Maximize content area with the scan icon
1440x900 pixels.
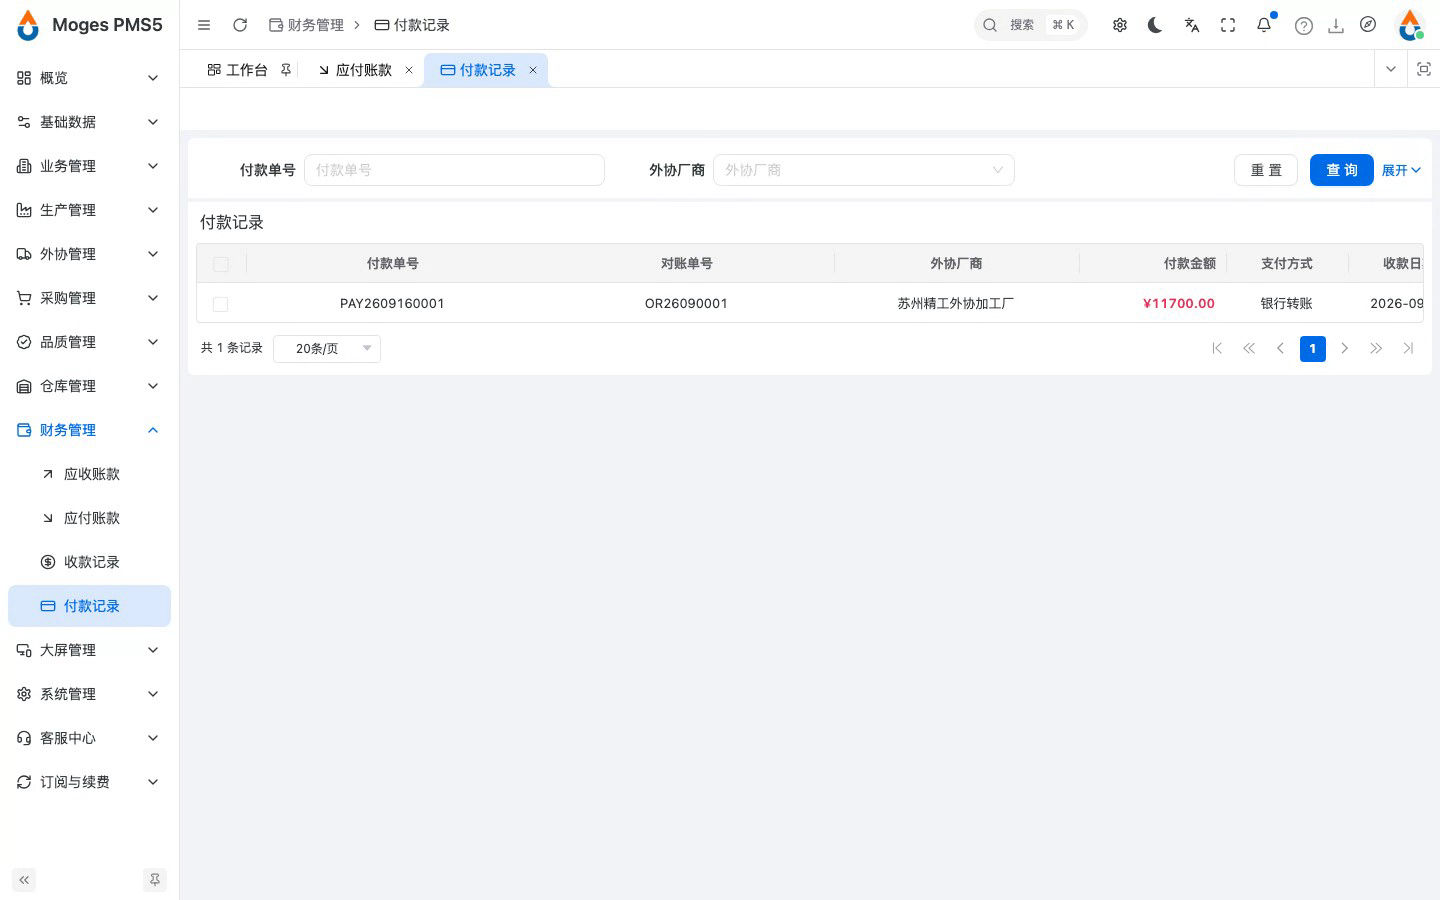1424,69
